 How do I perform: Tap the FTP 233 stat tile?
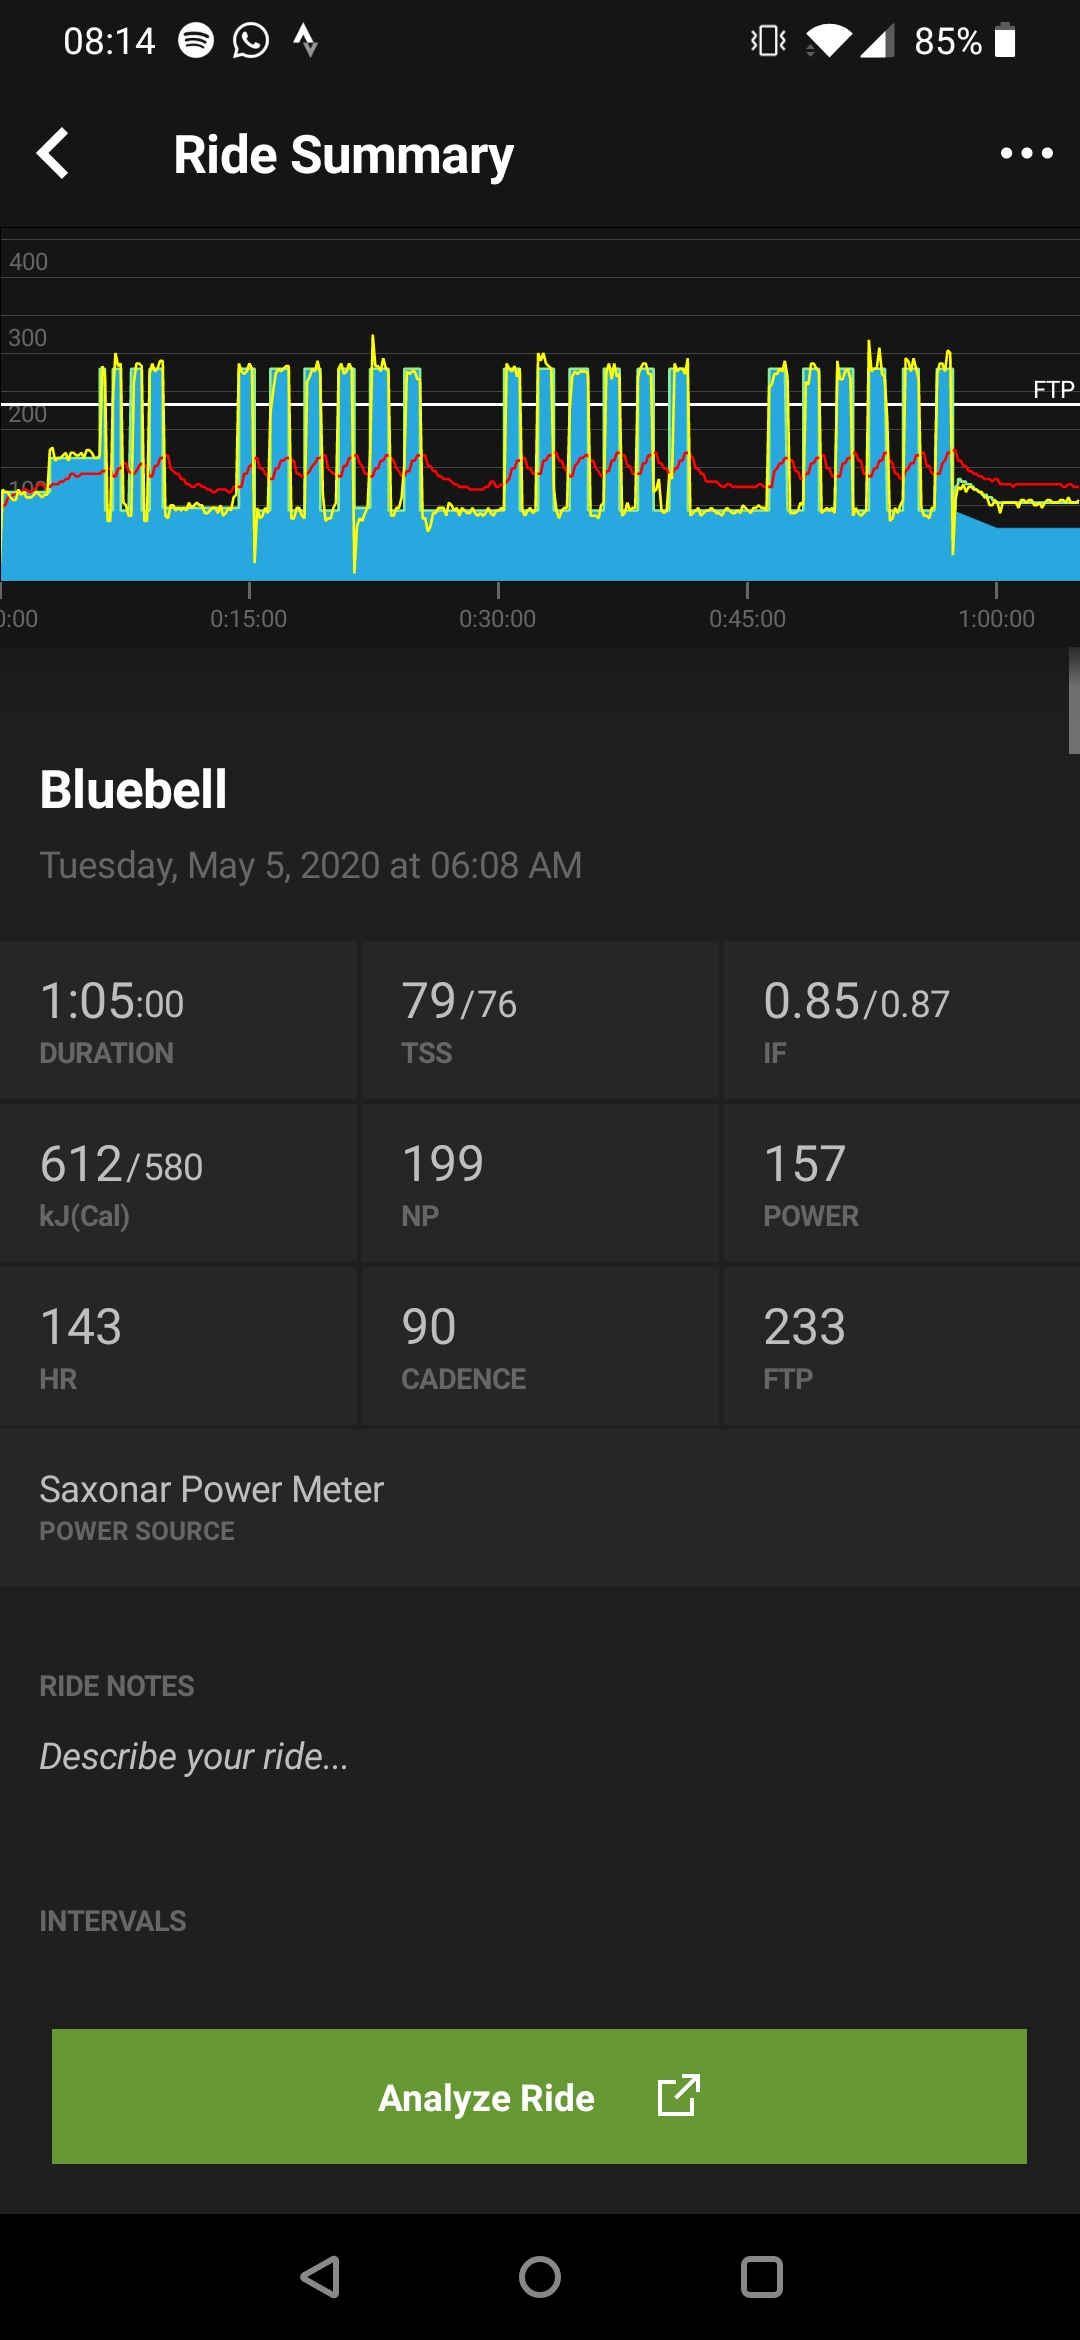(902, 1346)
